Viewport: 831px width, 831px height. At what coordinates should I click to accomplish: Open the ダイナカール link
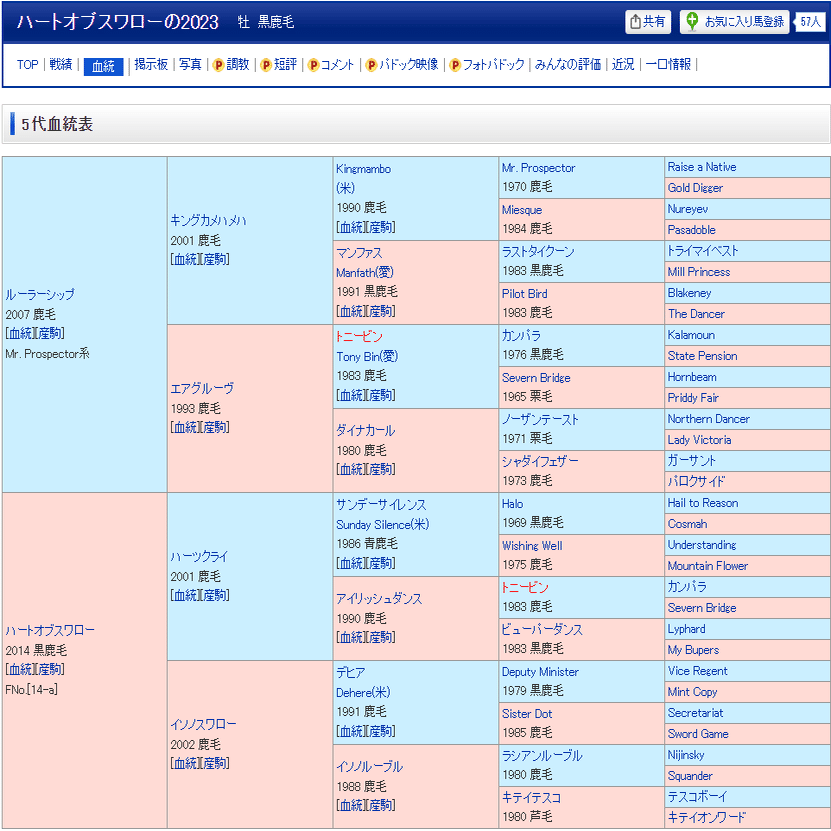click(x=366, y=431)
